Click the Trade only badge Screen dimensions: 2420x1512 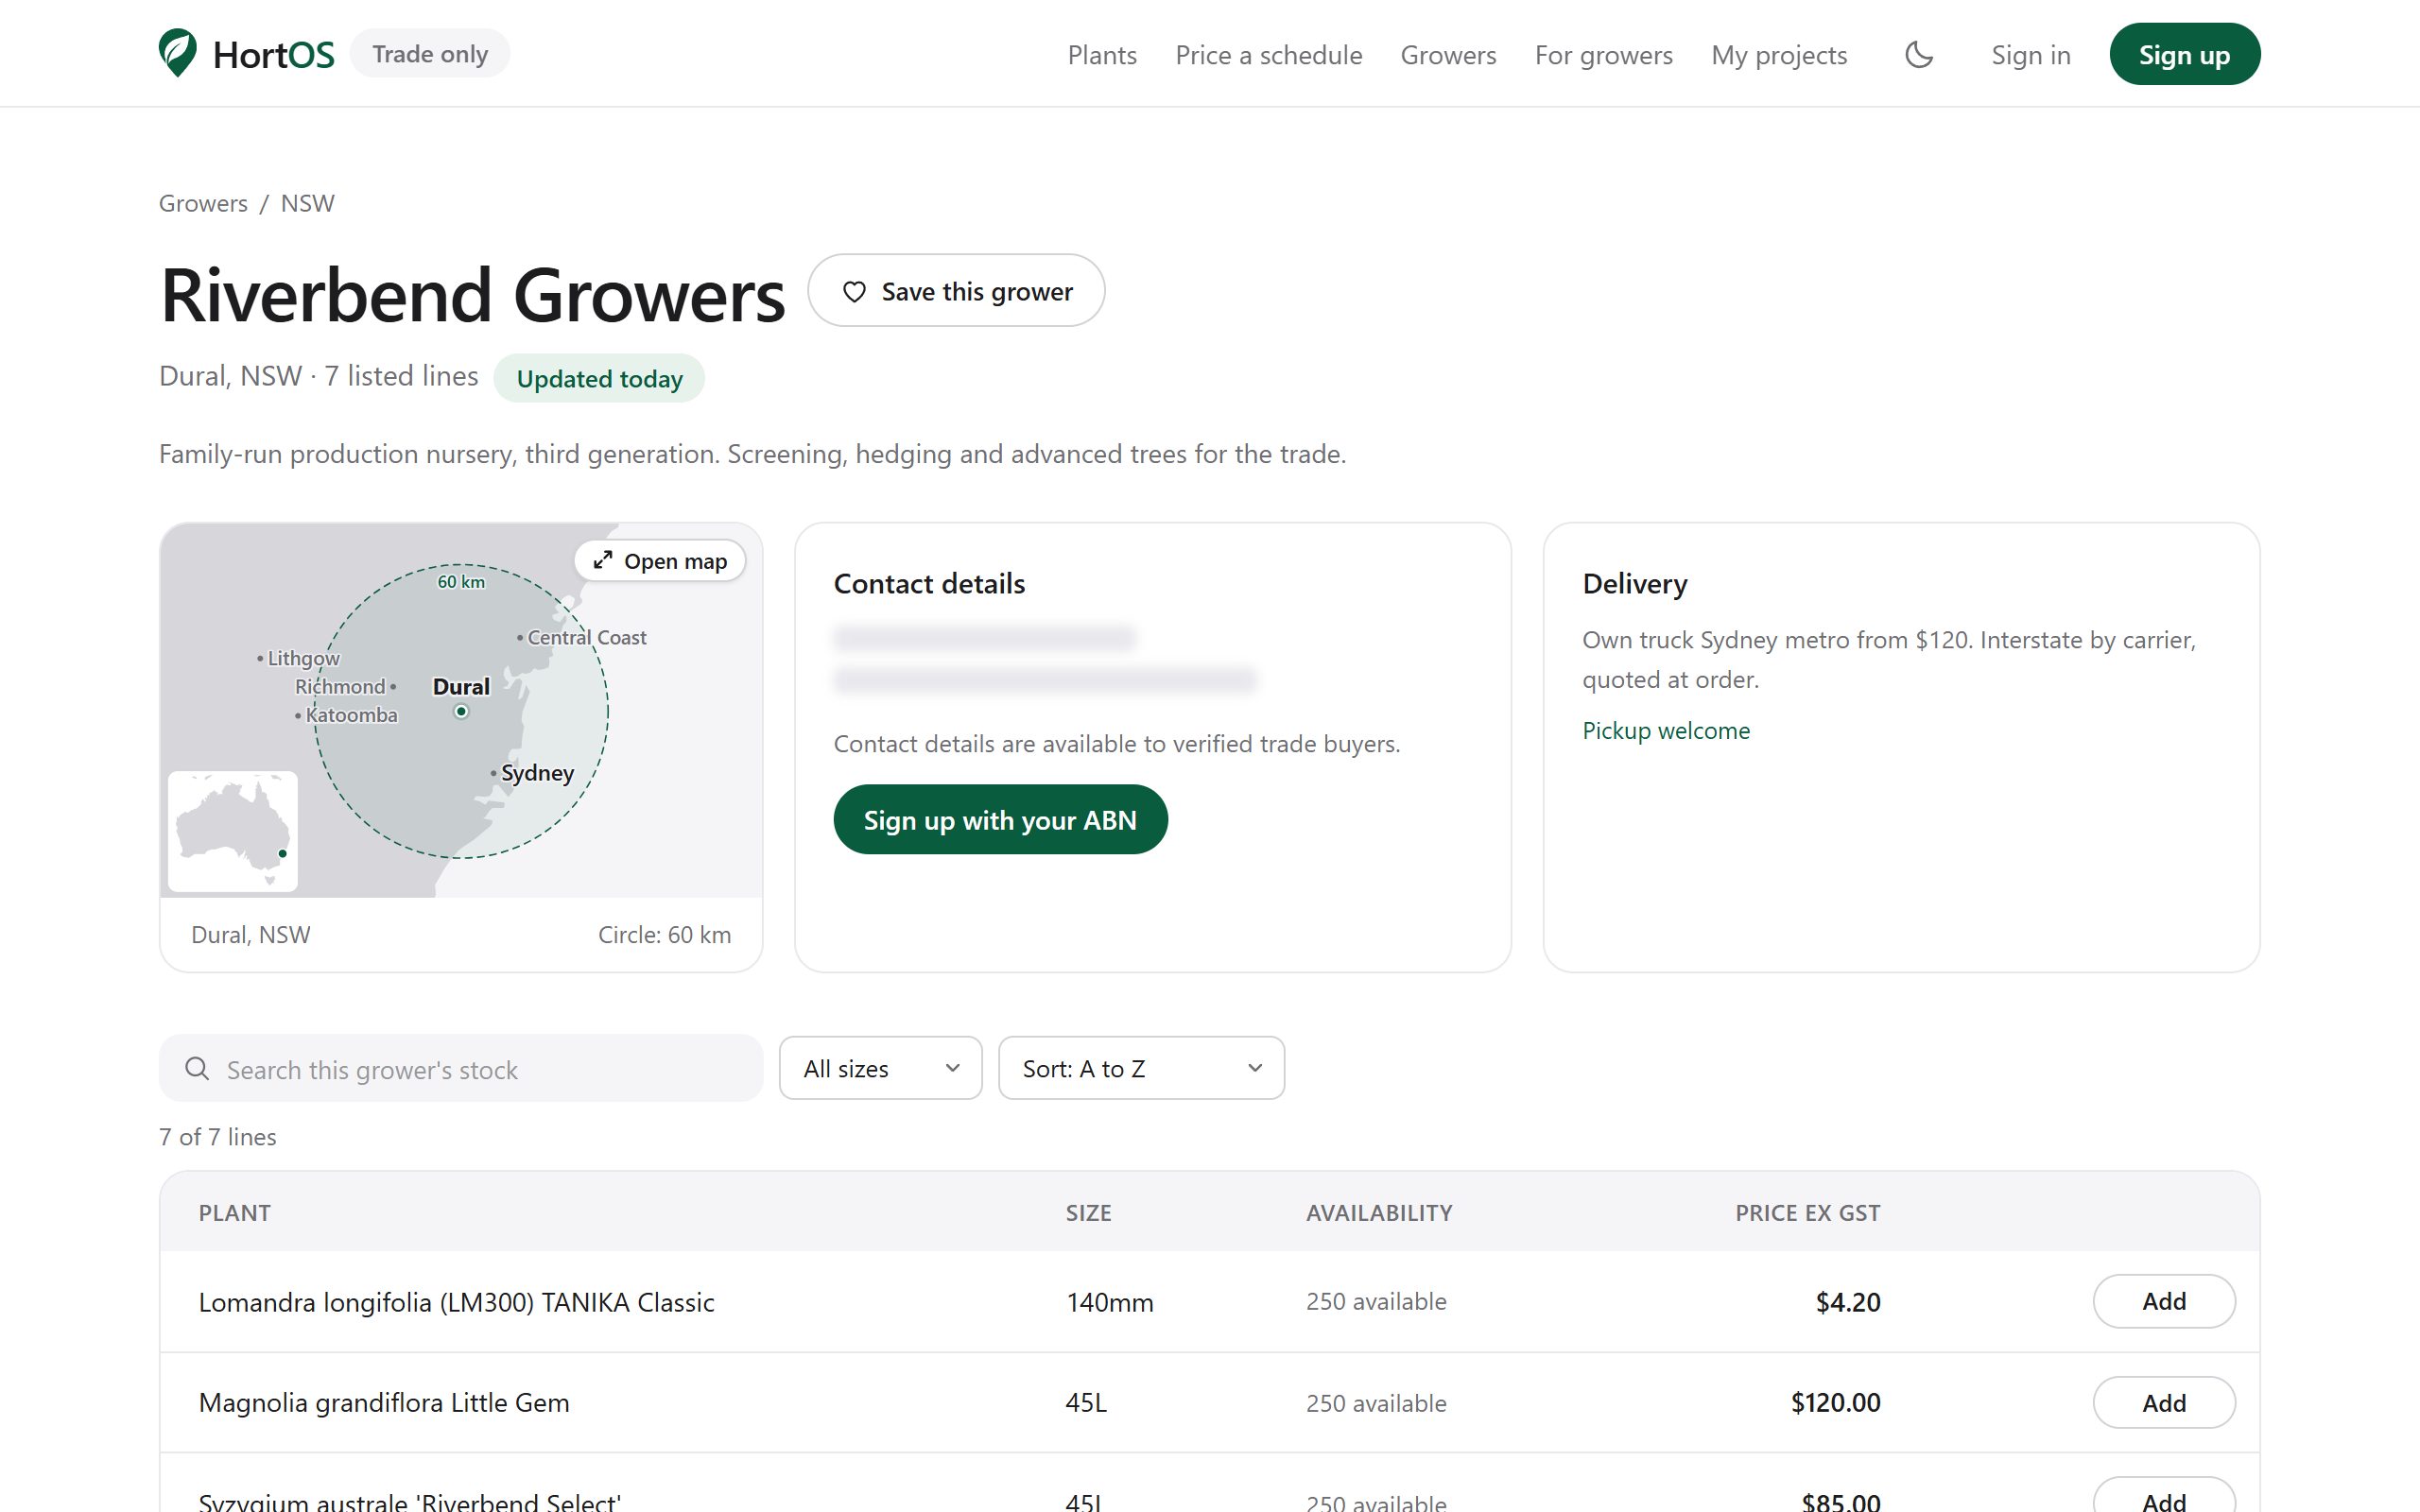(x=430, y=54)
